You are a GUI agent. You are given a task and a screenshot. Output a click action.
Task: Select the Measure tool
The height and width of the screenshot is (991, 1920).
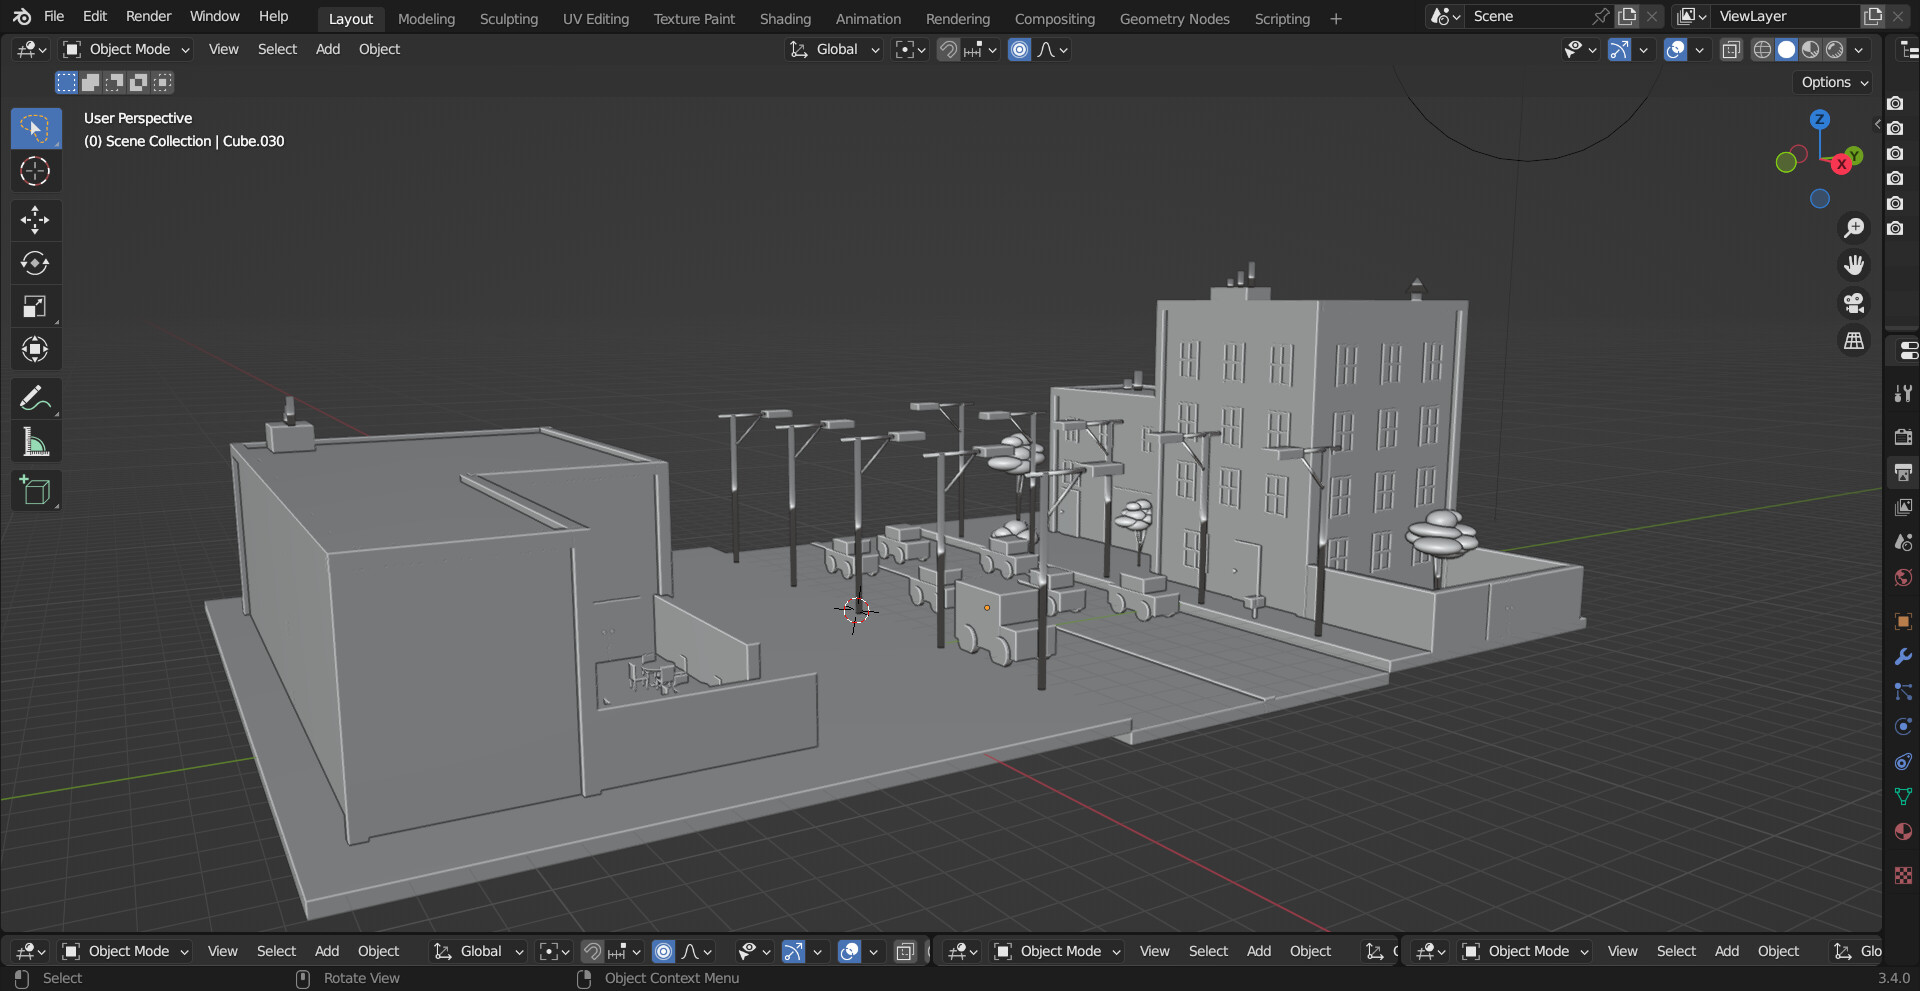pos(35,441)
